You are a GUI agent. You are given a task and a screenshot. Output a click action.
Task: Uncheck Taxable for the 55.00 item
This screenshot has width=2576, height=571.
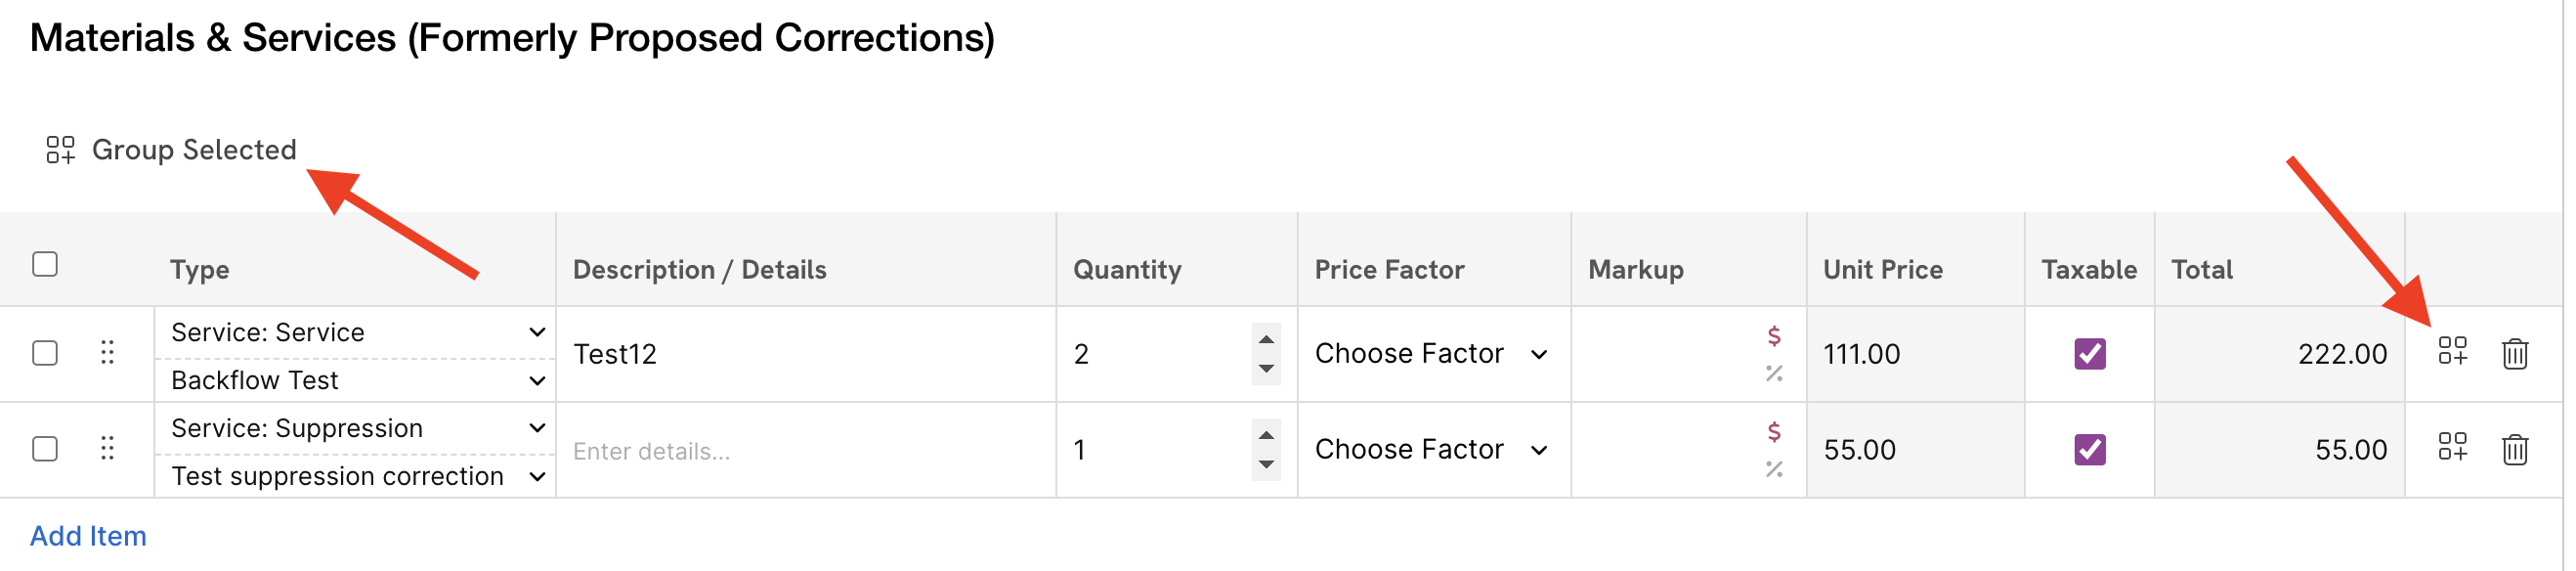coord(2089,450)
